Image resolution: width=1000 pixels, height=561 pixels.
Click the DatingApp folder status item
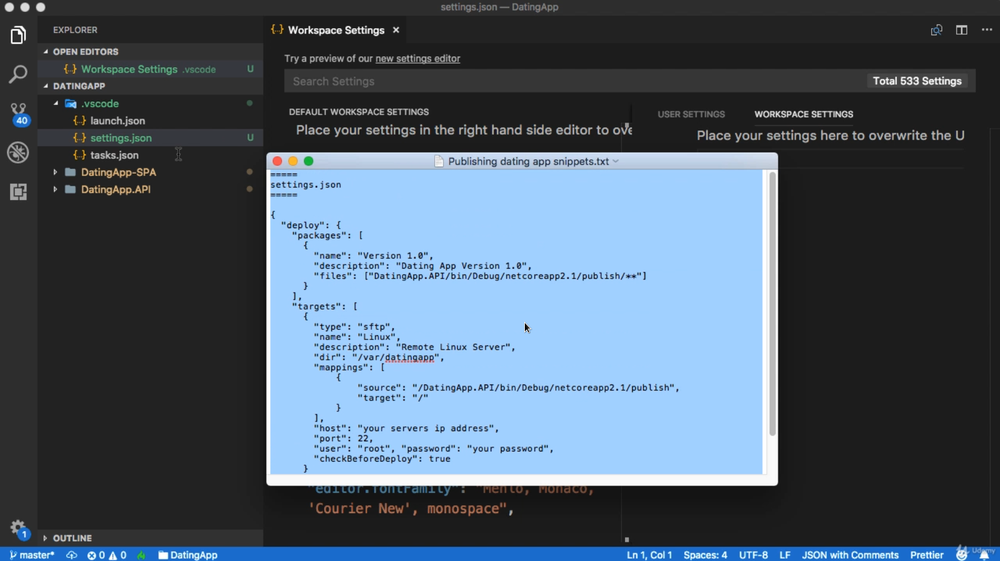tap(188, 555)
